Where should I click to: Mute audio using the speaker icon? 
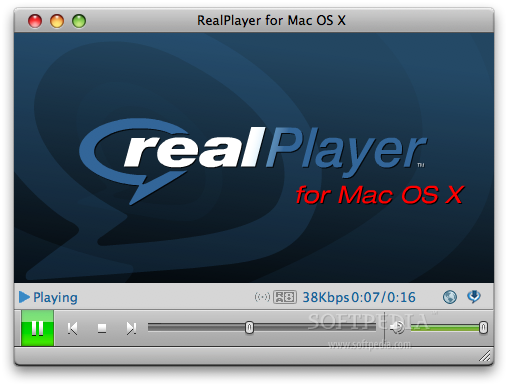click(397, 327)
